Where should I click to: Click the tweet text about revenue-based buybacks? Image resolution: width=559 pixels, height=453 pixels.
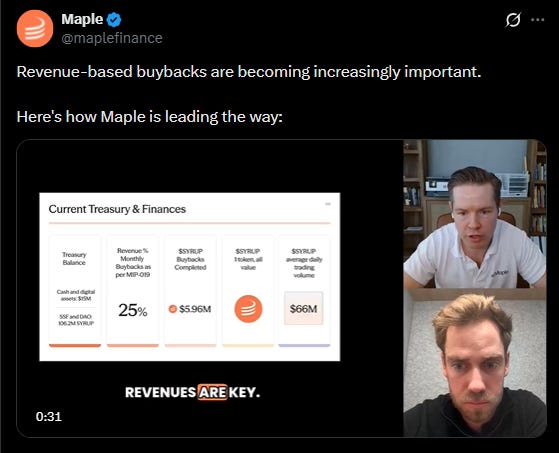[249, 94]
